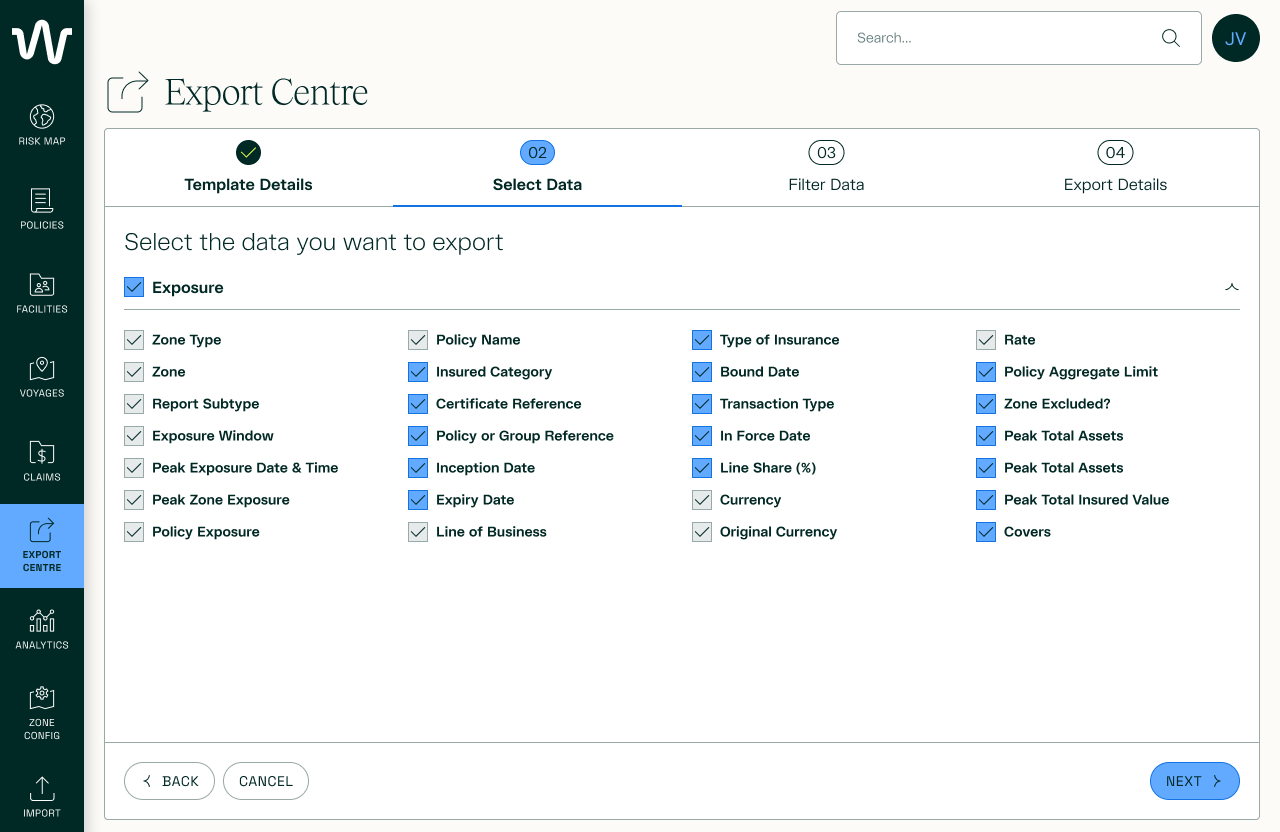This screenshot has width=1280, height=832.
Task: Click the W logo in the sidebar
Action: (42, 42)
